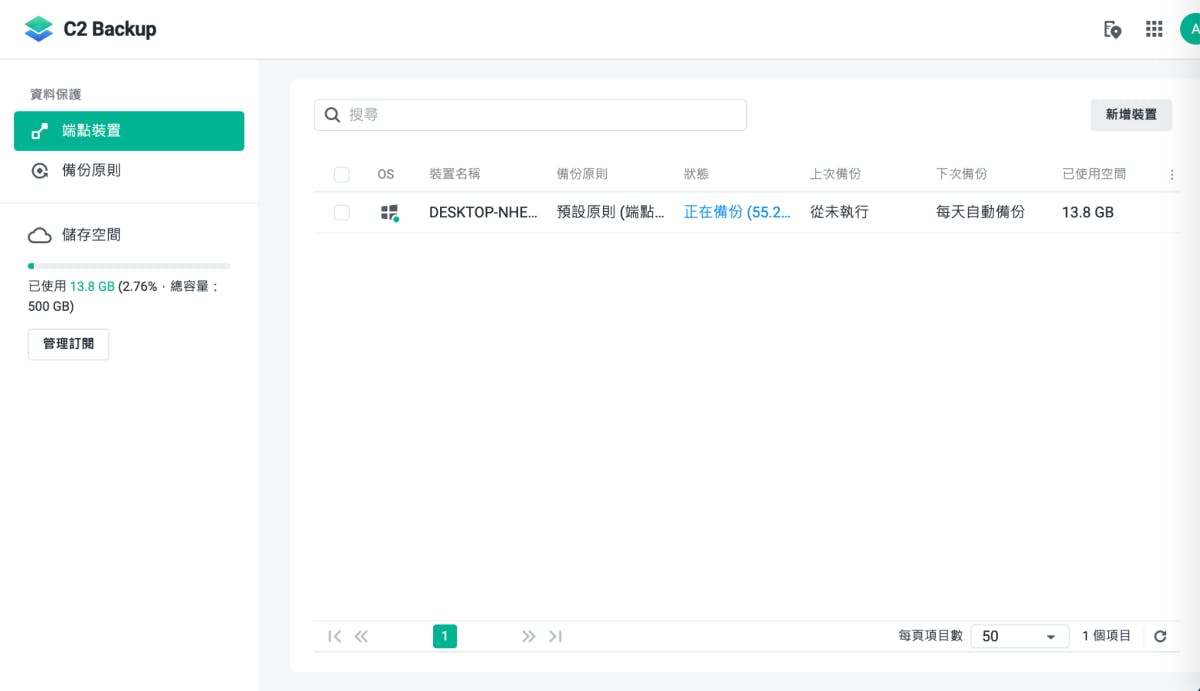Click the 管理訂閱 button
The width and height of the screenshot is (1200, 691).
tap(68, 344)
